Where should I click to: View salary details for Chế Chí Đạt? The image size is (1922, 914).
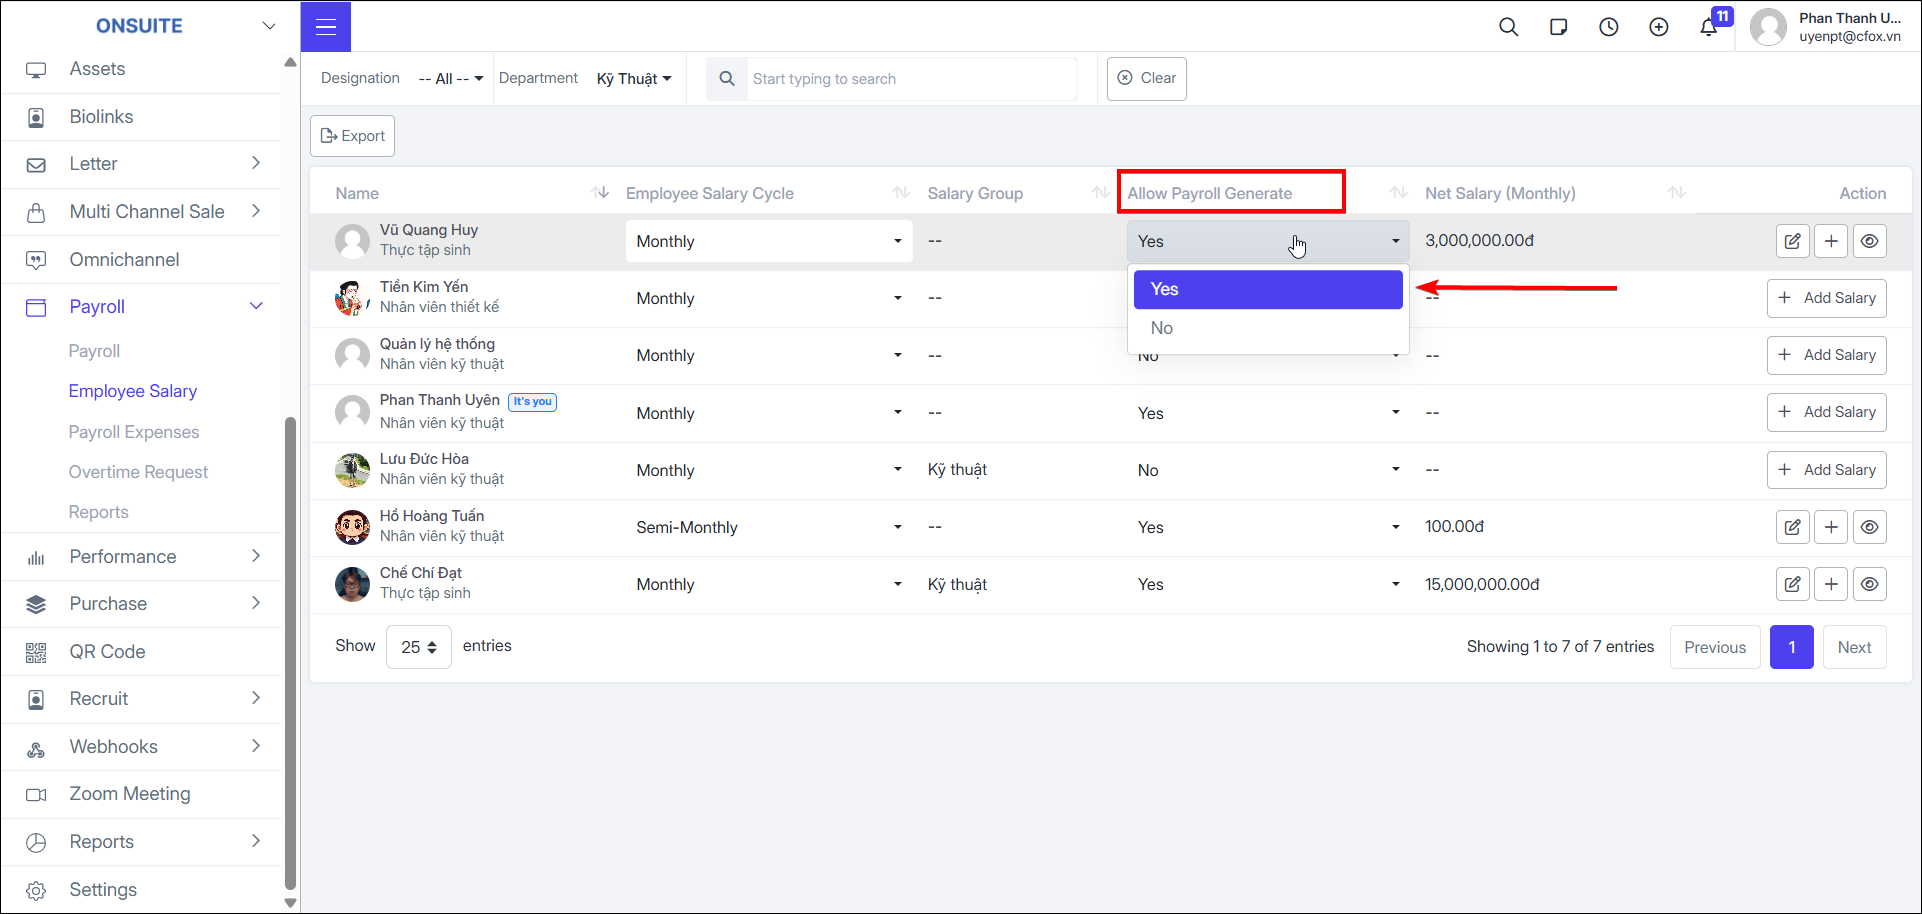(1870, 584)
